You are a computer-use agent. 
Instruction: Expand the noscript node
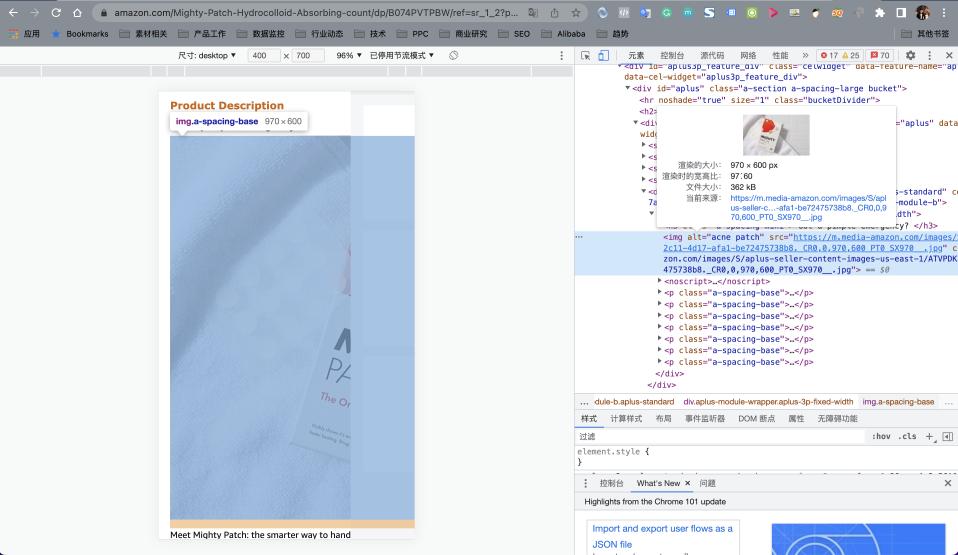(x=660, y=281)
